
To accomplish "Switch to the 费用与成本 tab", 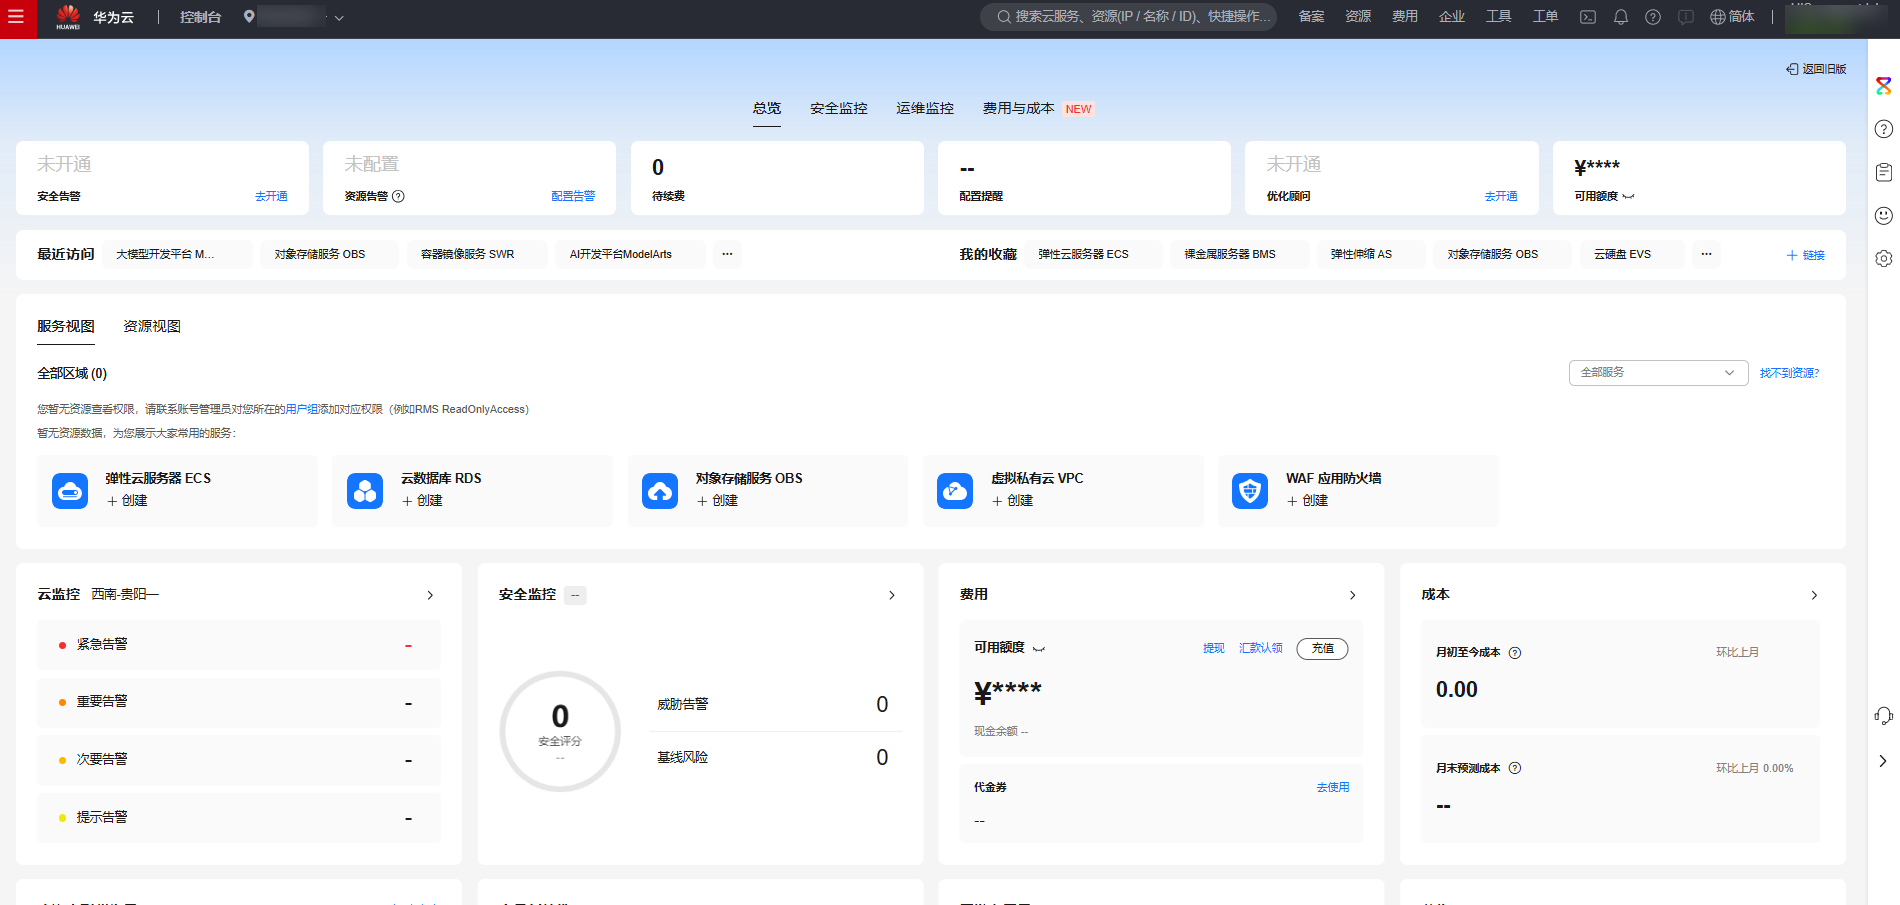I will tap(1018, 108).
